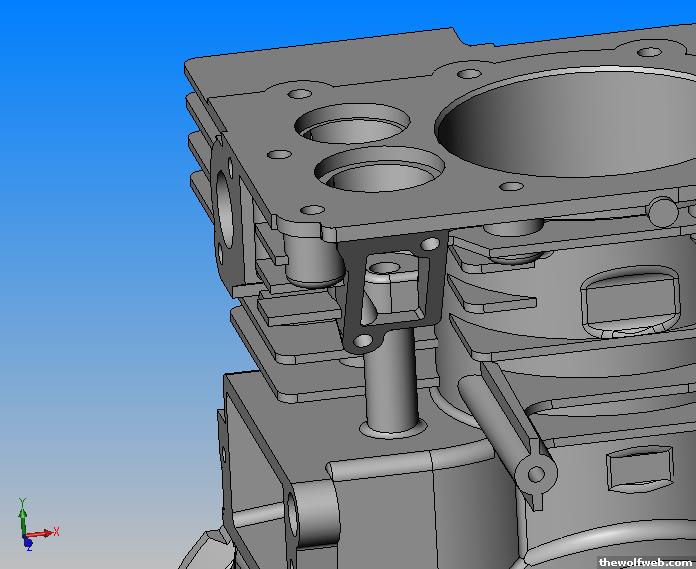Select the bottom-left bolt hole of the gasket flange
Screen dimensions: 696x569
click(363, 342)
